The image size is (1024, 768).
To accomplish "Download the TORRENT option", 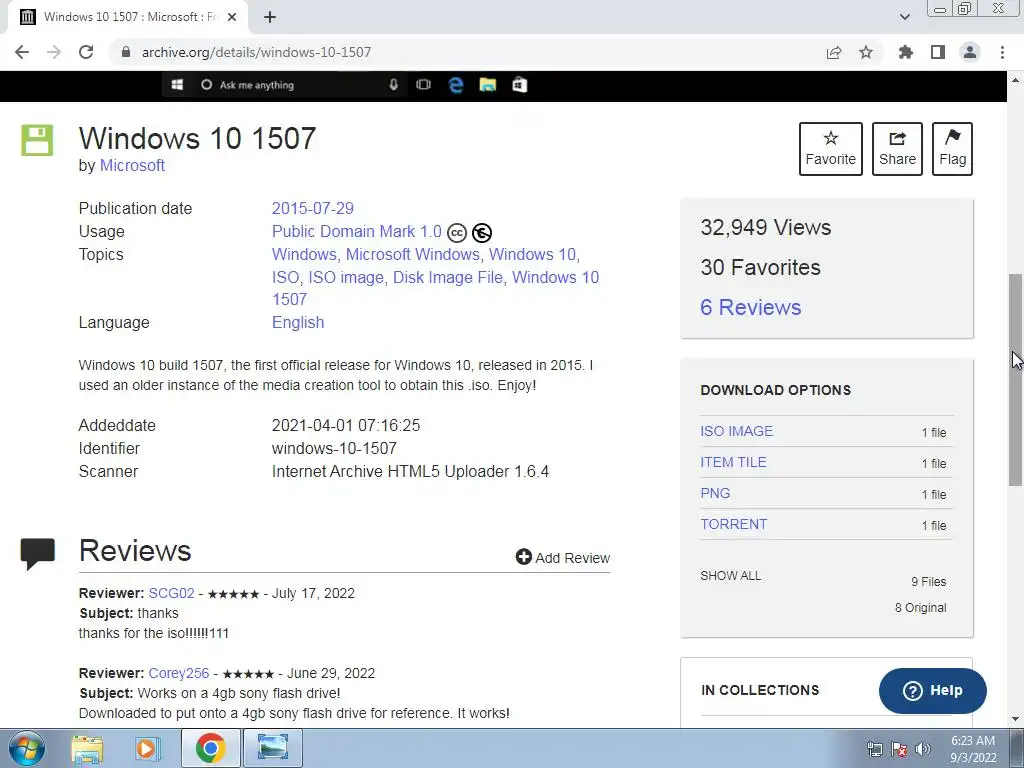I will coord(733,524).
